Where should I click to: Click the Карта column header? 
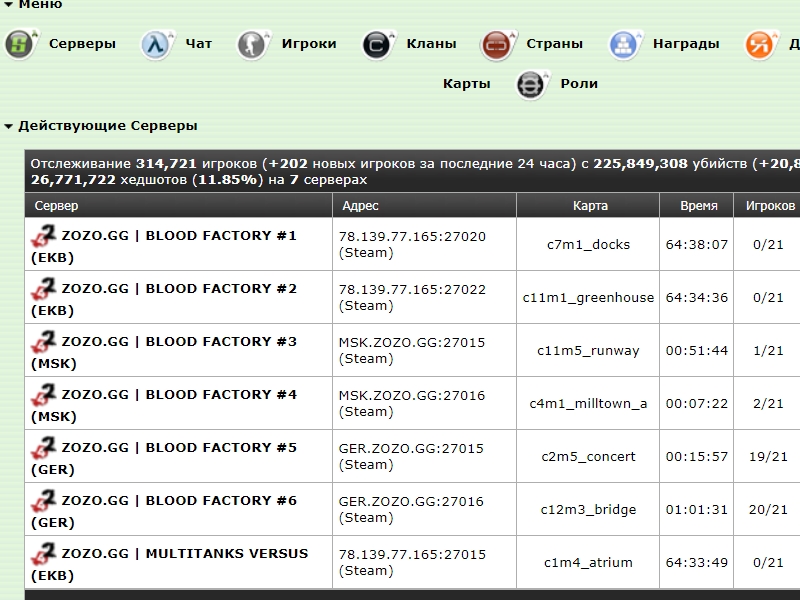point(590,206)
